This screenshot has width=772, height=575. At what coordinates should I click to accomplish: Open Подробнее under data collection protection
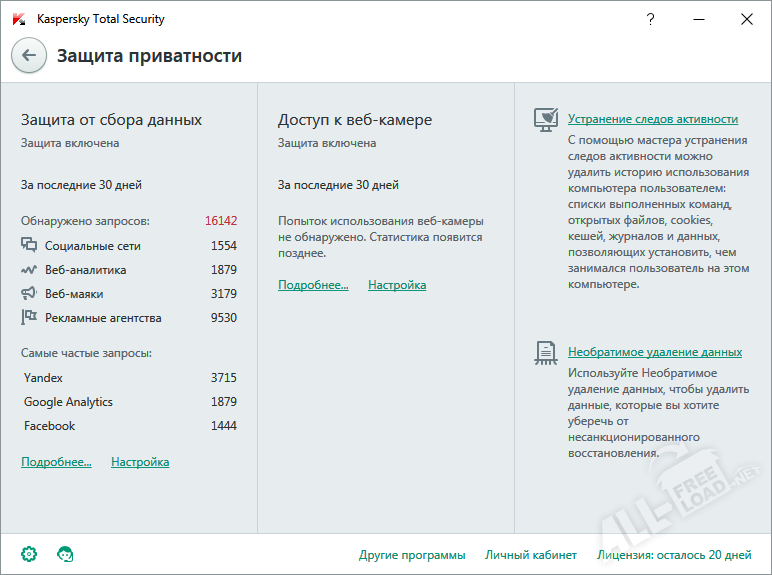pos(56,462)
